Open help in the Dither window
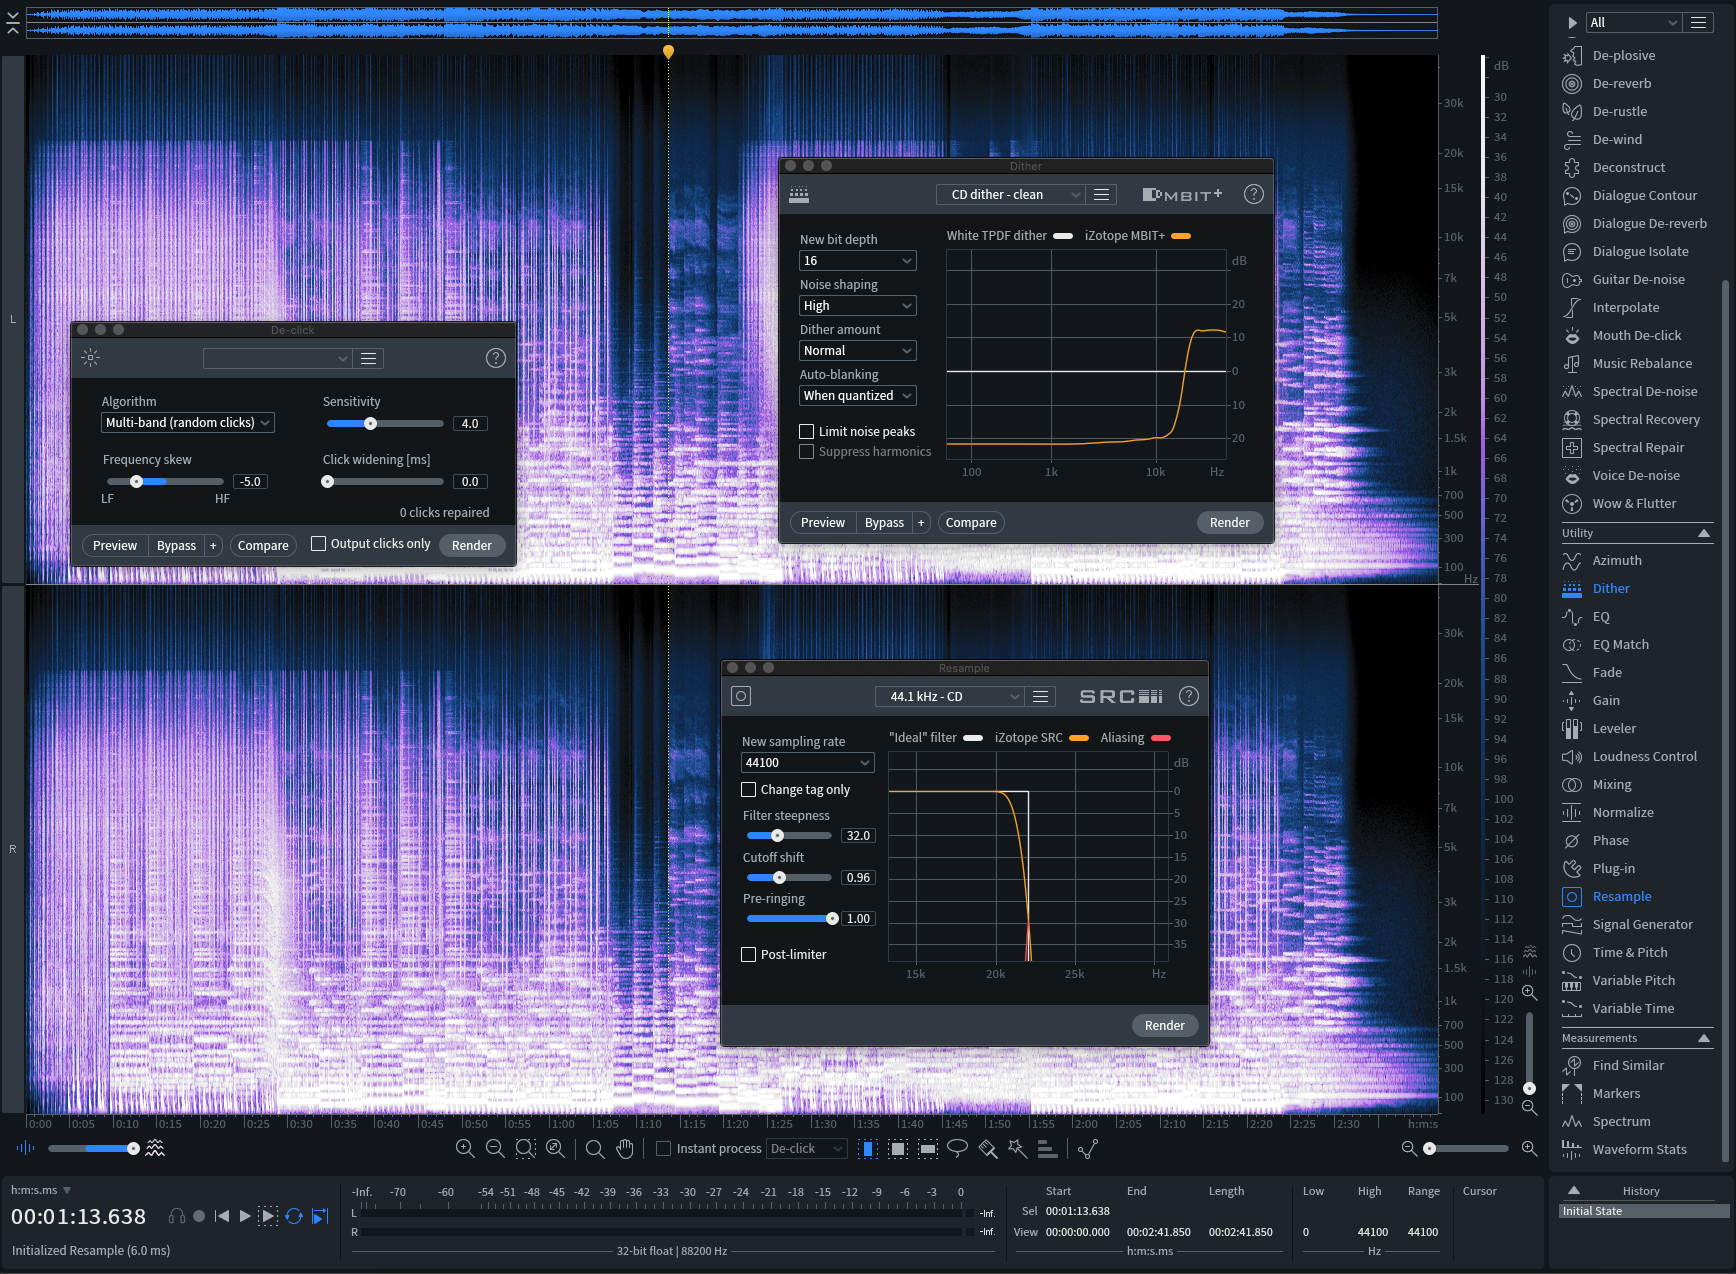1736x1274 pixels. pos(1253,194)
